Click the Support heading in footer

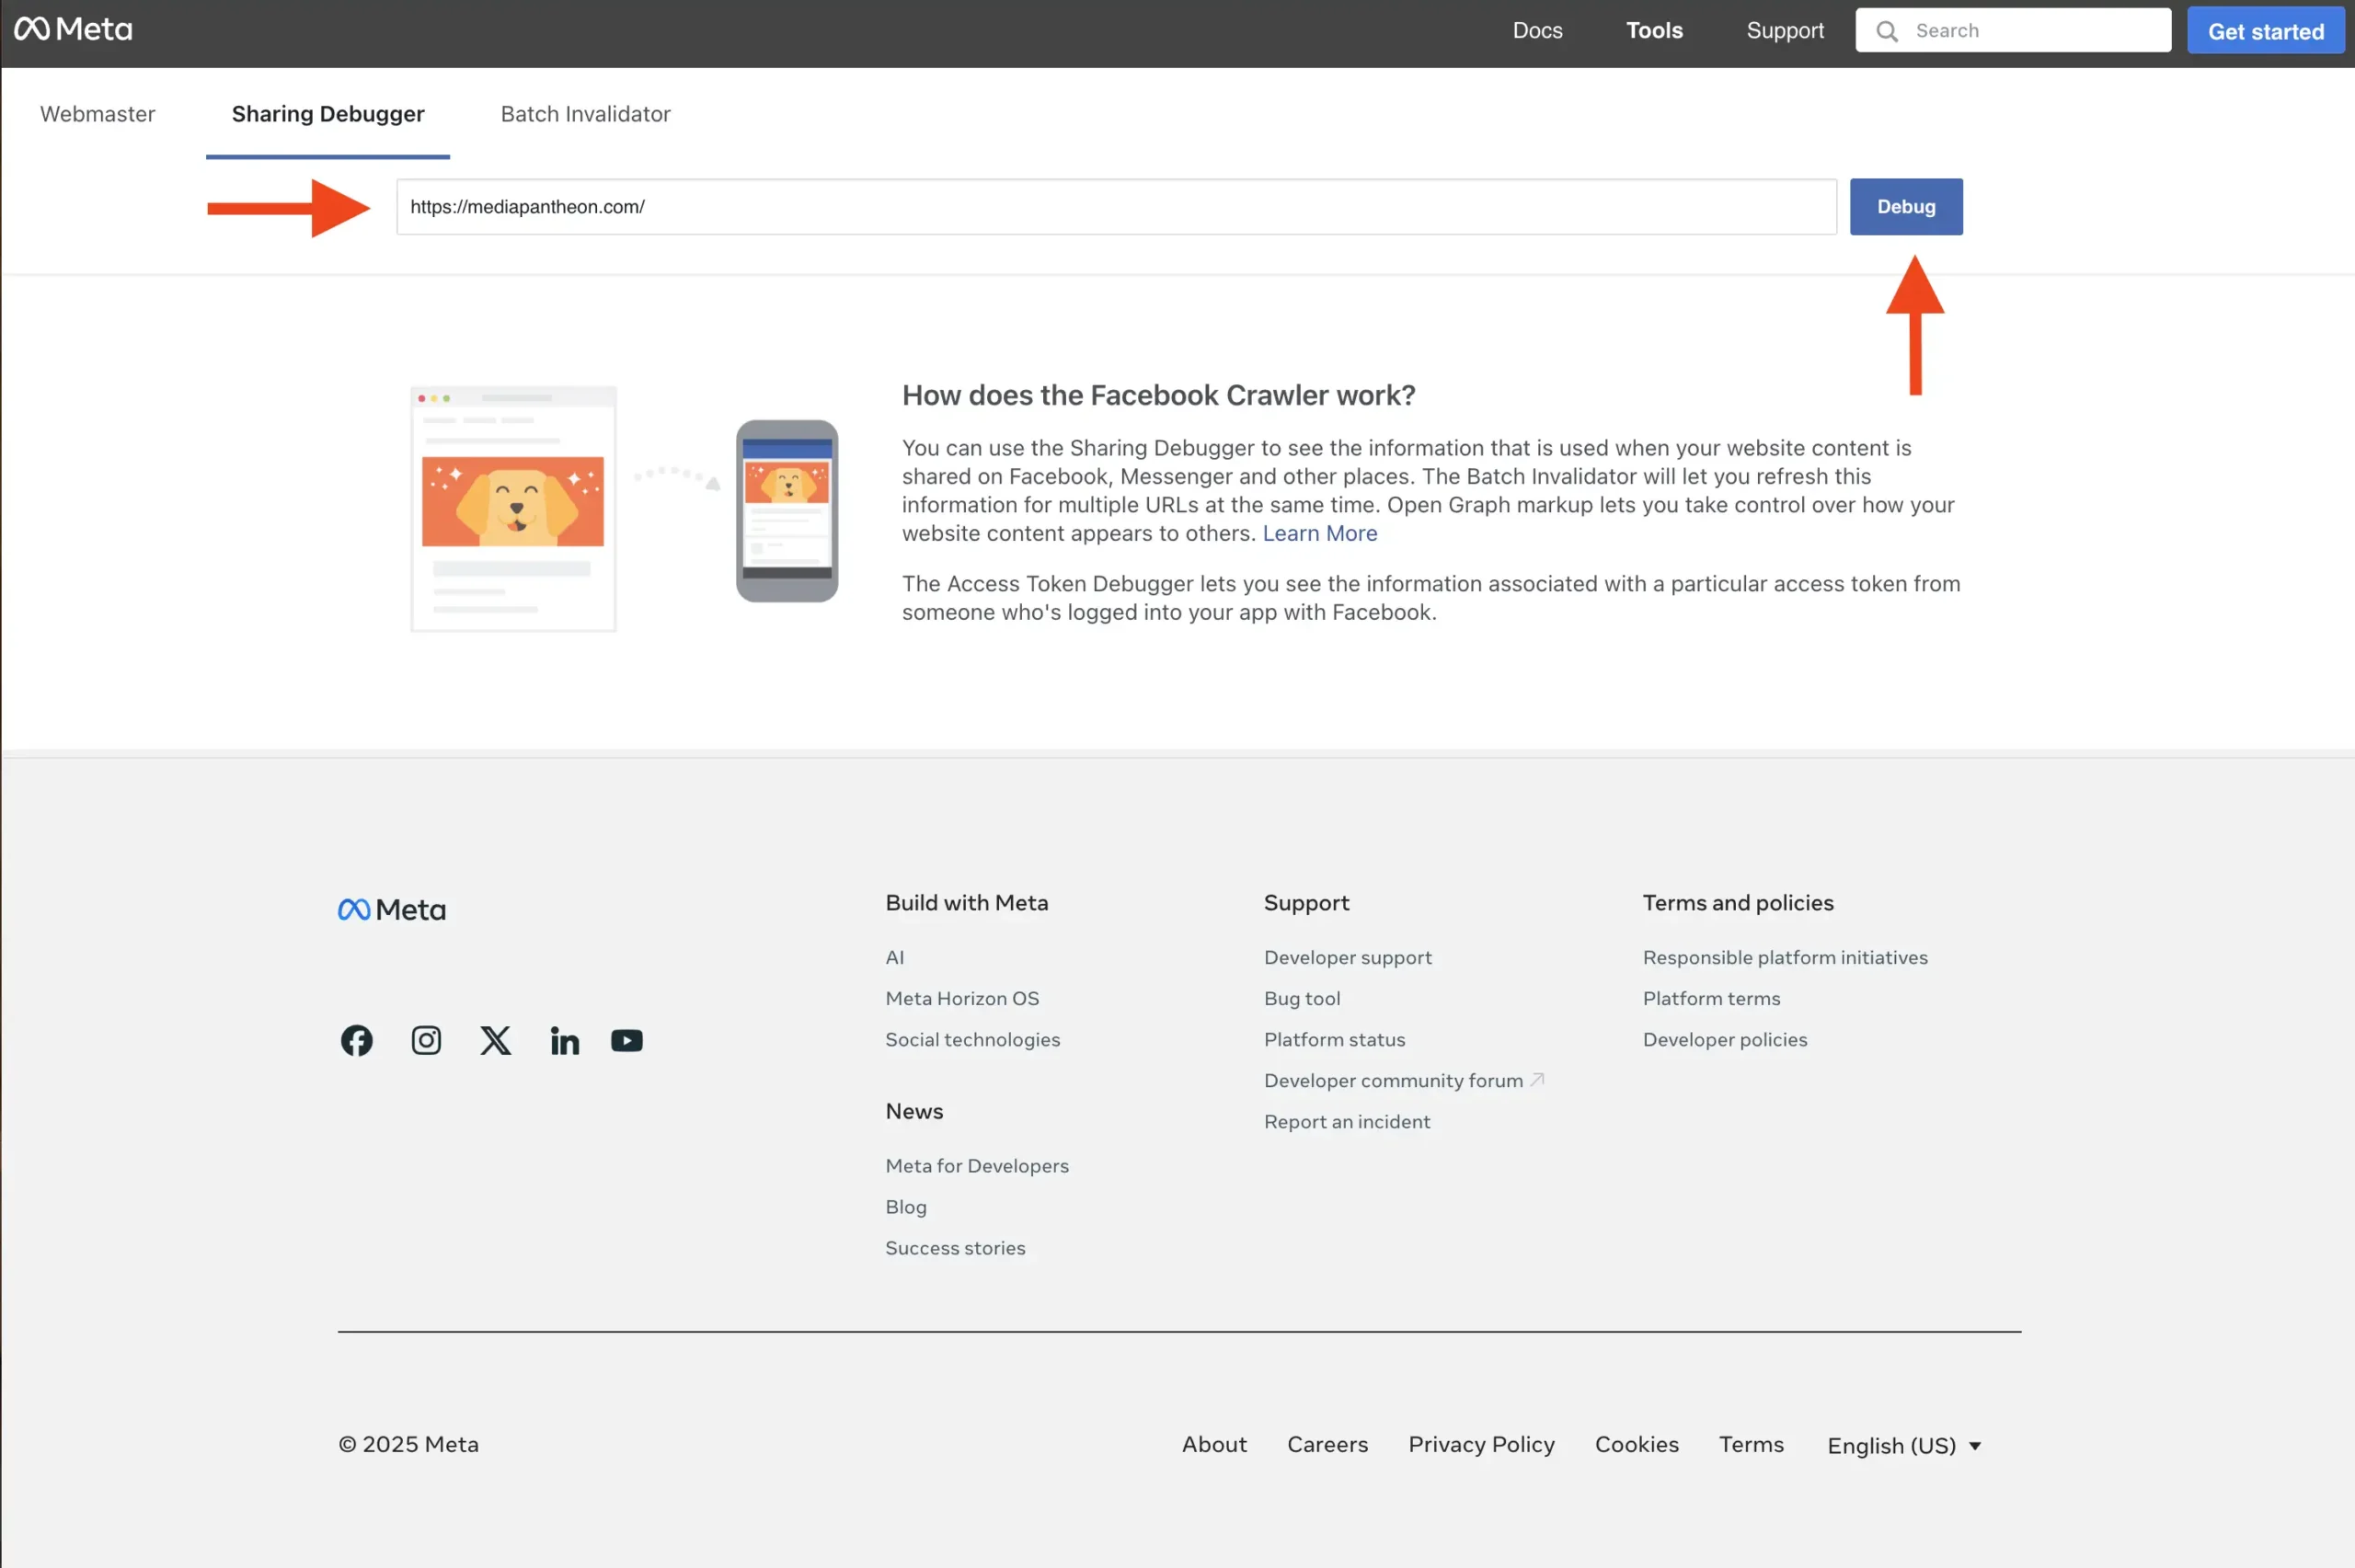tap(1306, 903)
